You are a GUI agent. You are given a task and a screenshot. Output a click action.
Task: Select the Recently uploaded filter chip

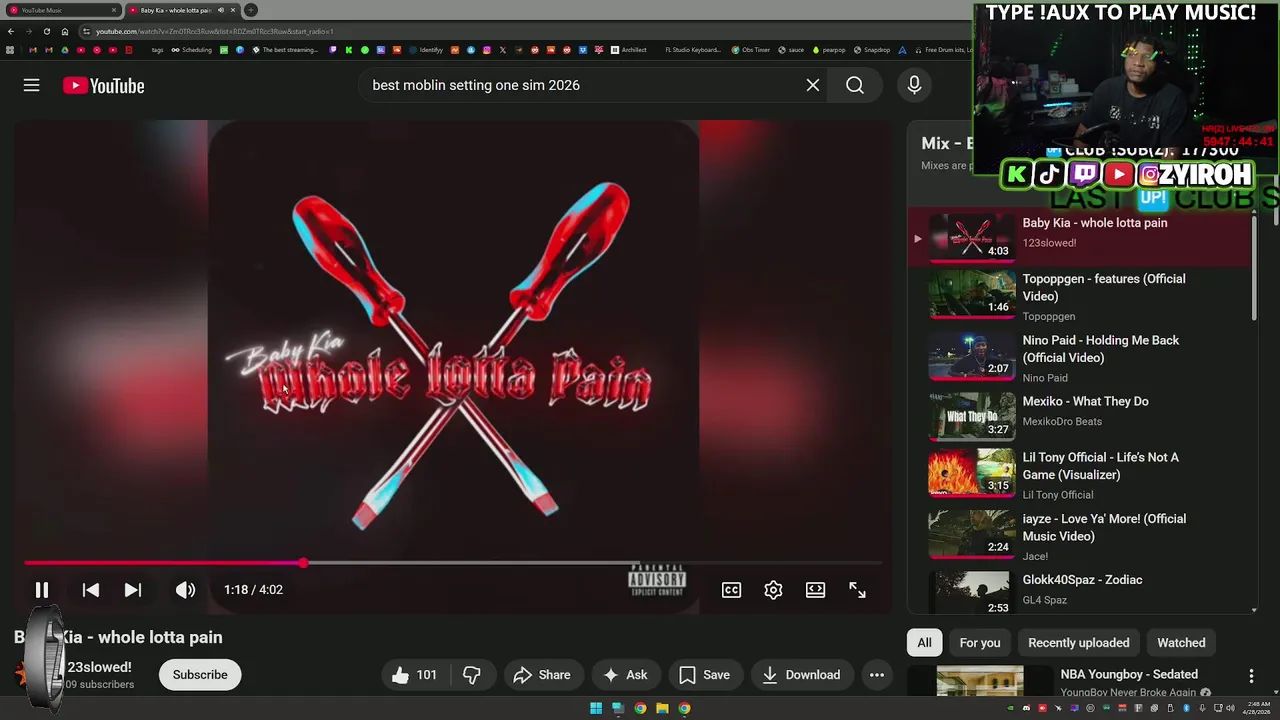tap(1079, 643)
